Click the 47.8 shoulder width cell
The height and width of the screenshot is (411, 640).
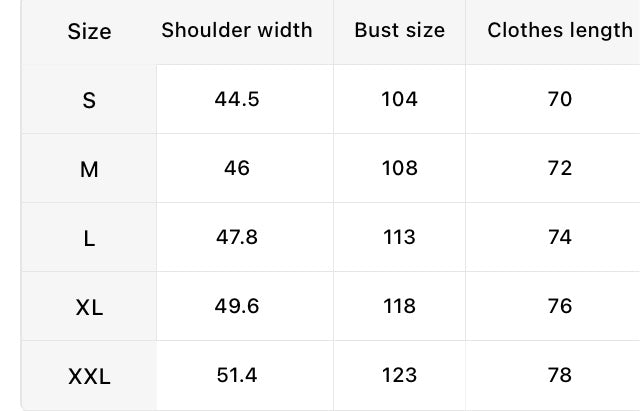point(237,237)
